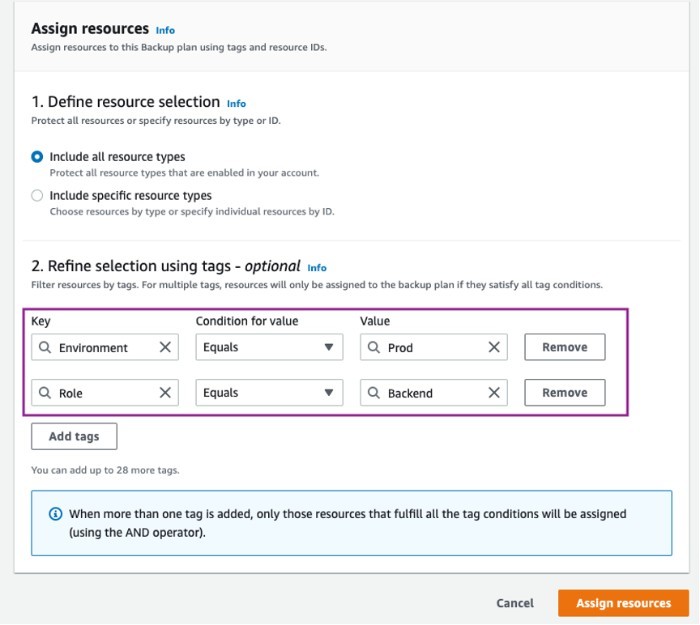This screenshot has height=625, width=700.
Task: Click into the Backend value input
Action: pos(433,393)
